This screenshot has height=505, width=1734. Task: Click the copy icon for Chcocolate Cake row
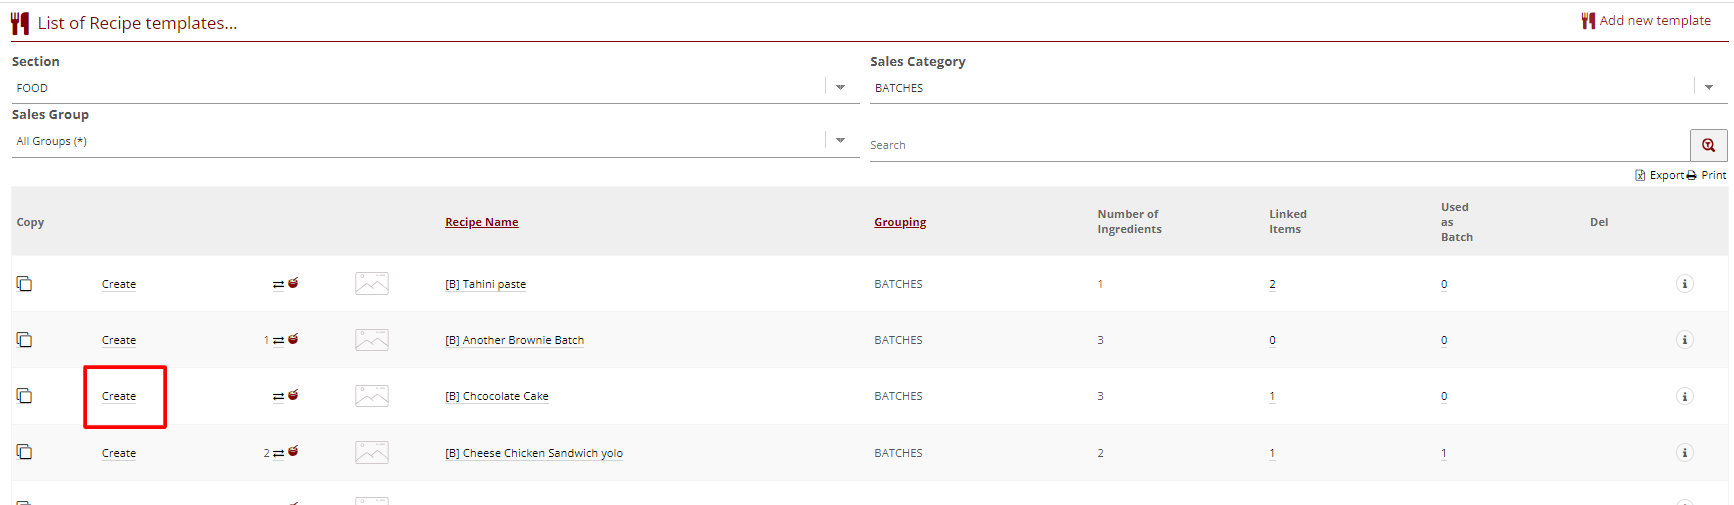coord(25,396)
